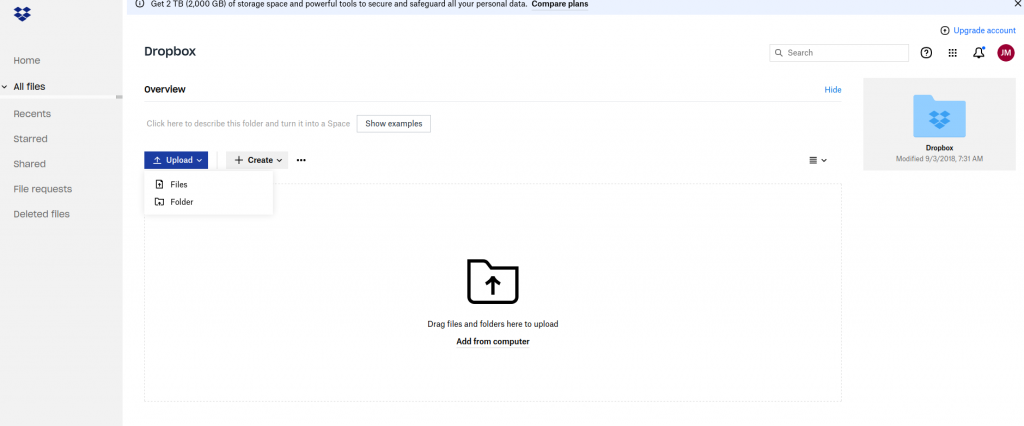The image size is (1024, 426).
Task: Click 'Drag files and folders here to upload'
Action: [493, 324]
